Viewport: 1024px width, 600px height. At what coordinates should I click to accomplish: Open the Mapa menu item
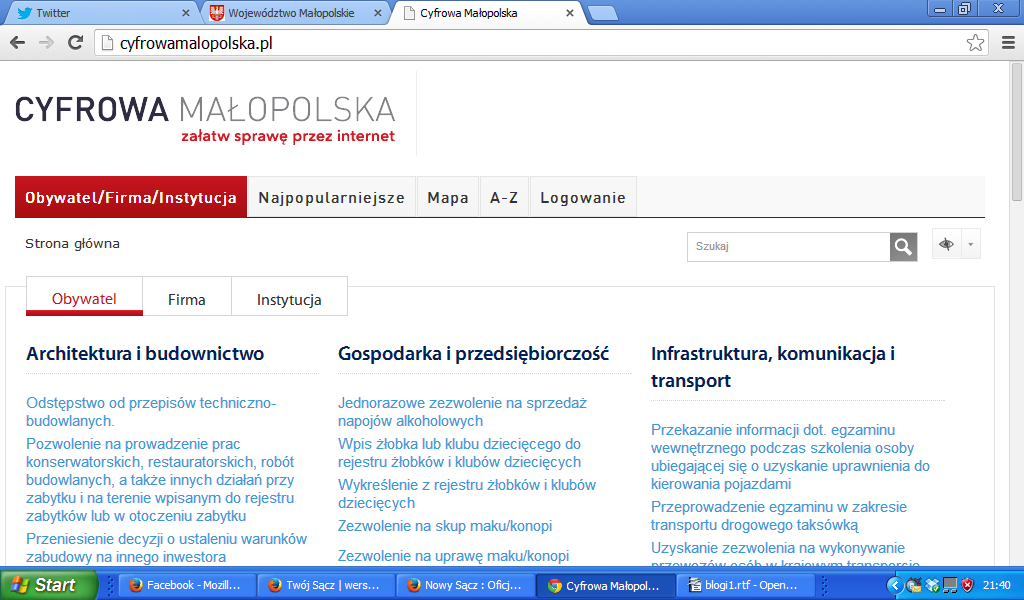(x=448, y=197)
